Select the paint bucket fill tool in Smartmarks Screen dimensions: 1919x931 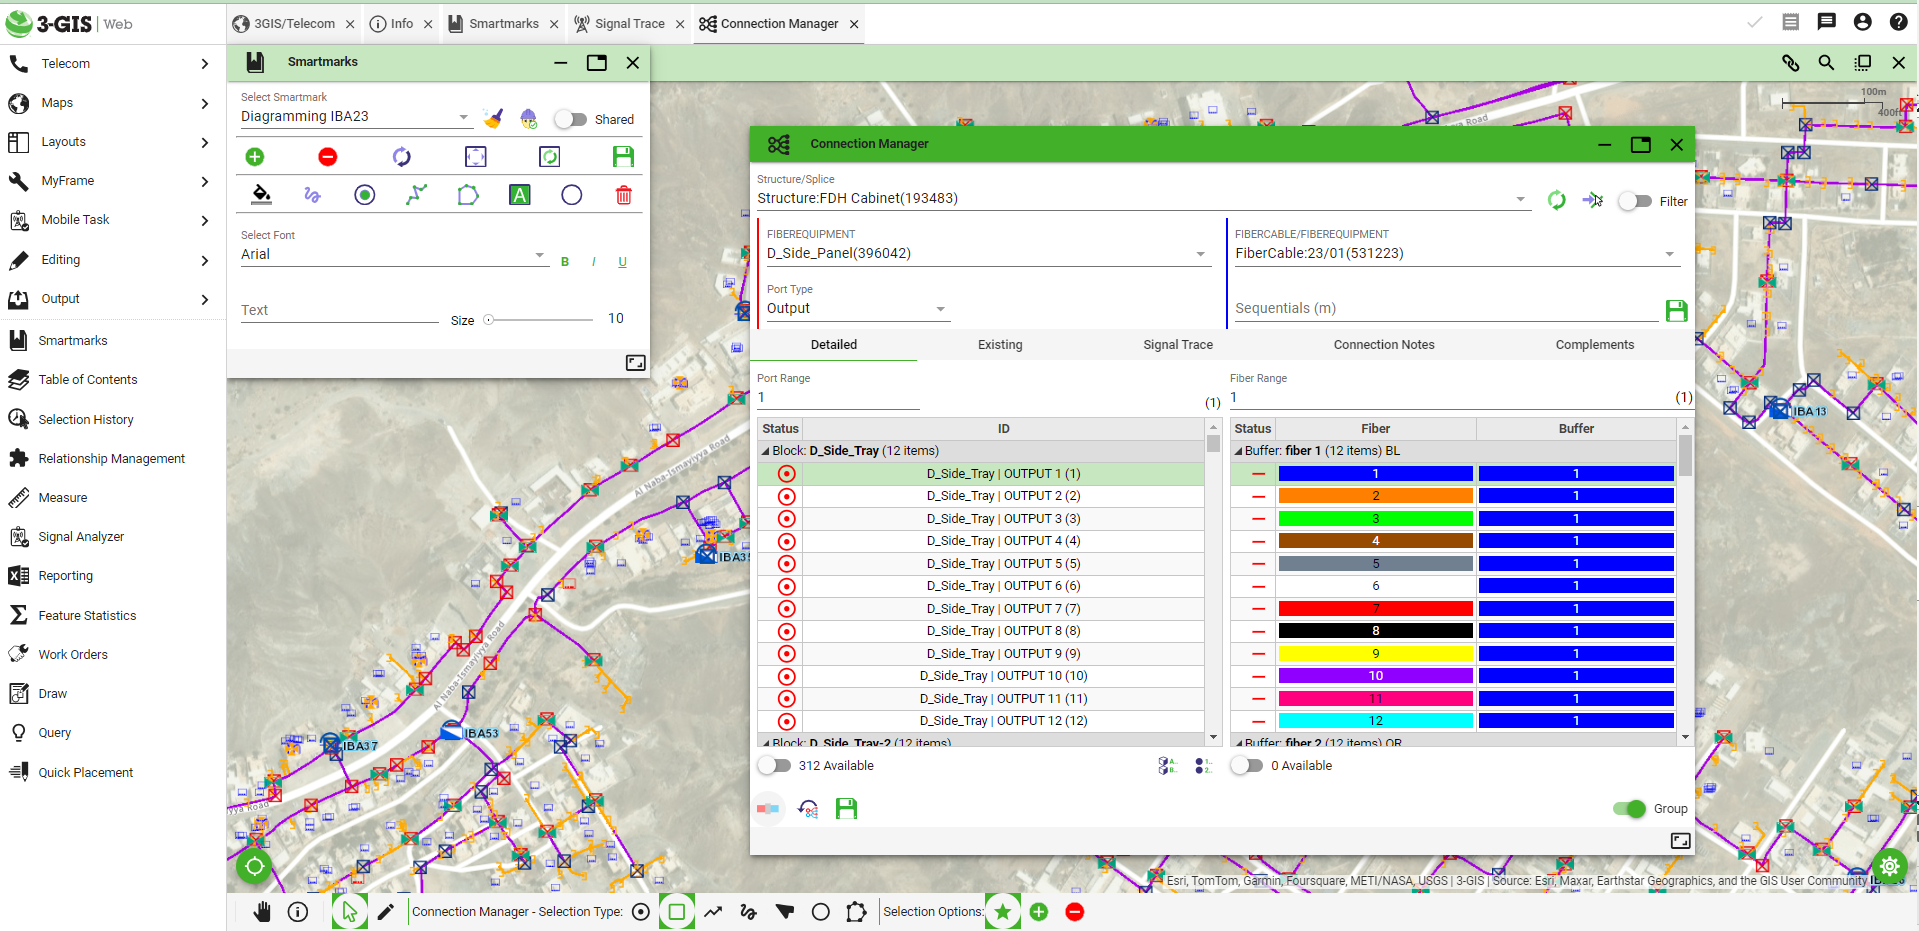[x=260, y=195]
